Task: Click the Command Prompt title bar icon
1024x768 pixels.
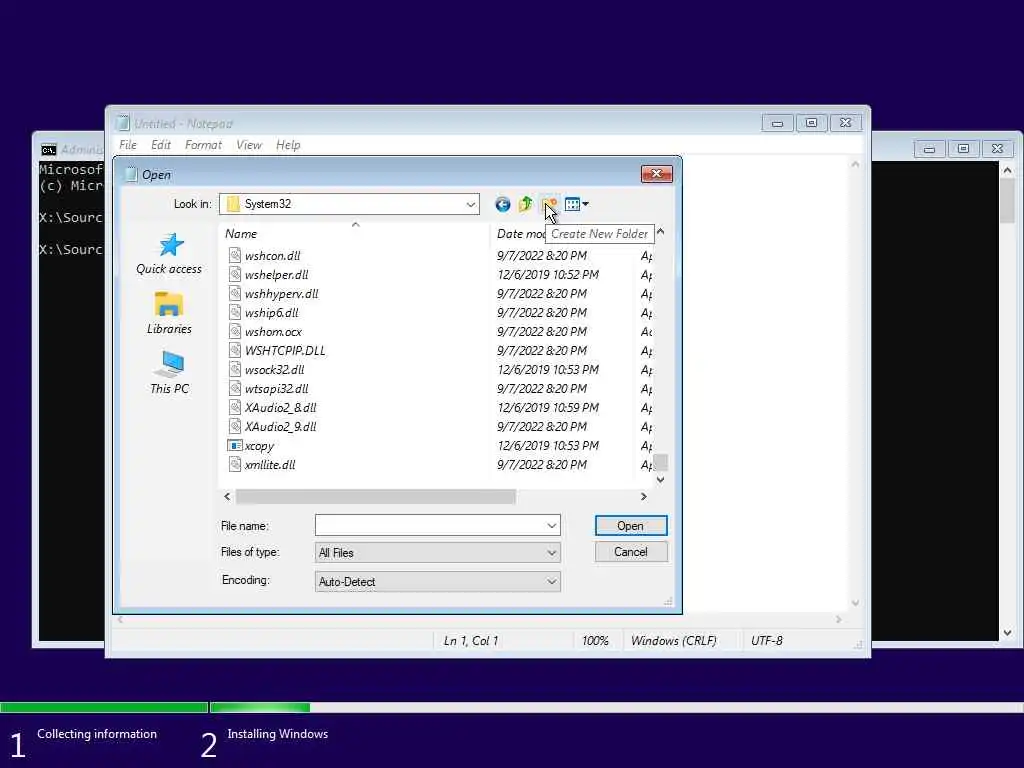Action: pyautogui.click(x=48, y=150)
